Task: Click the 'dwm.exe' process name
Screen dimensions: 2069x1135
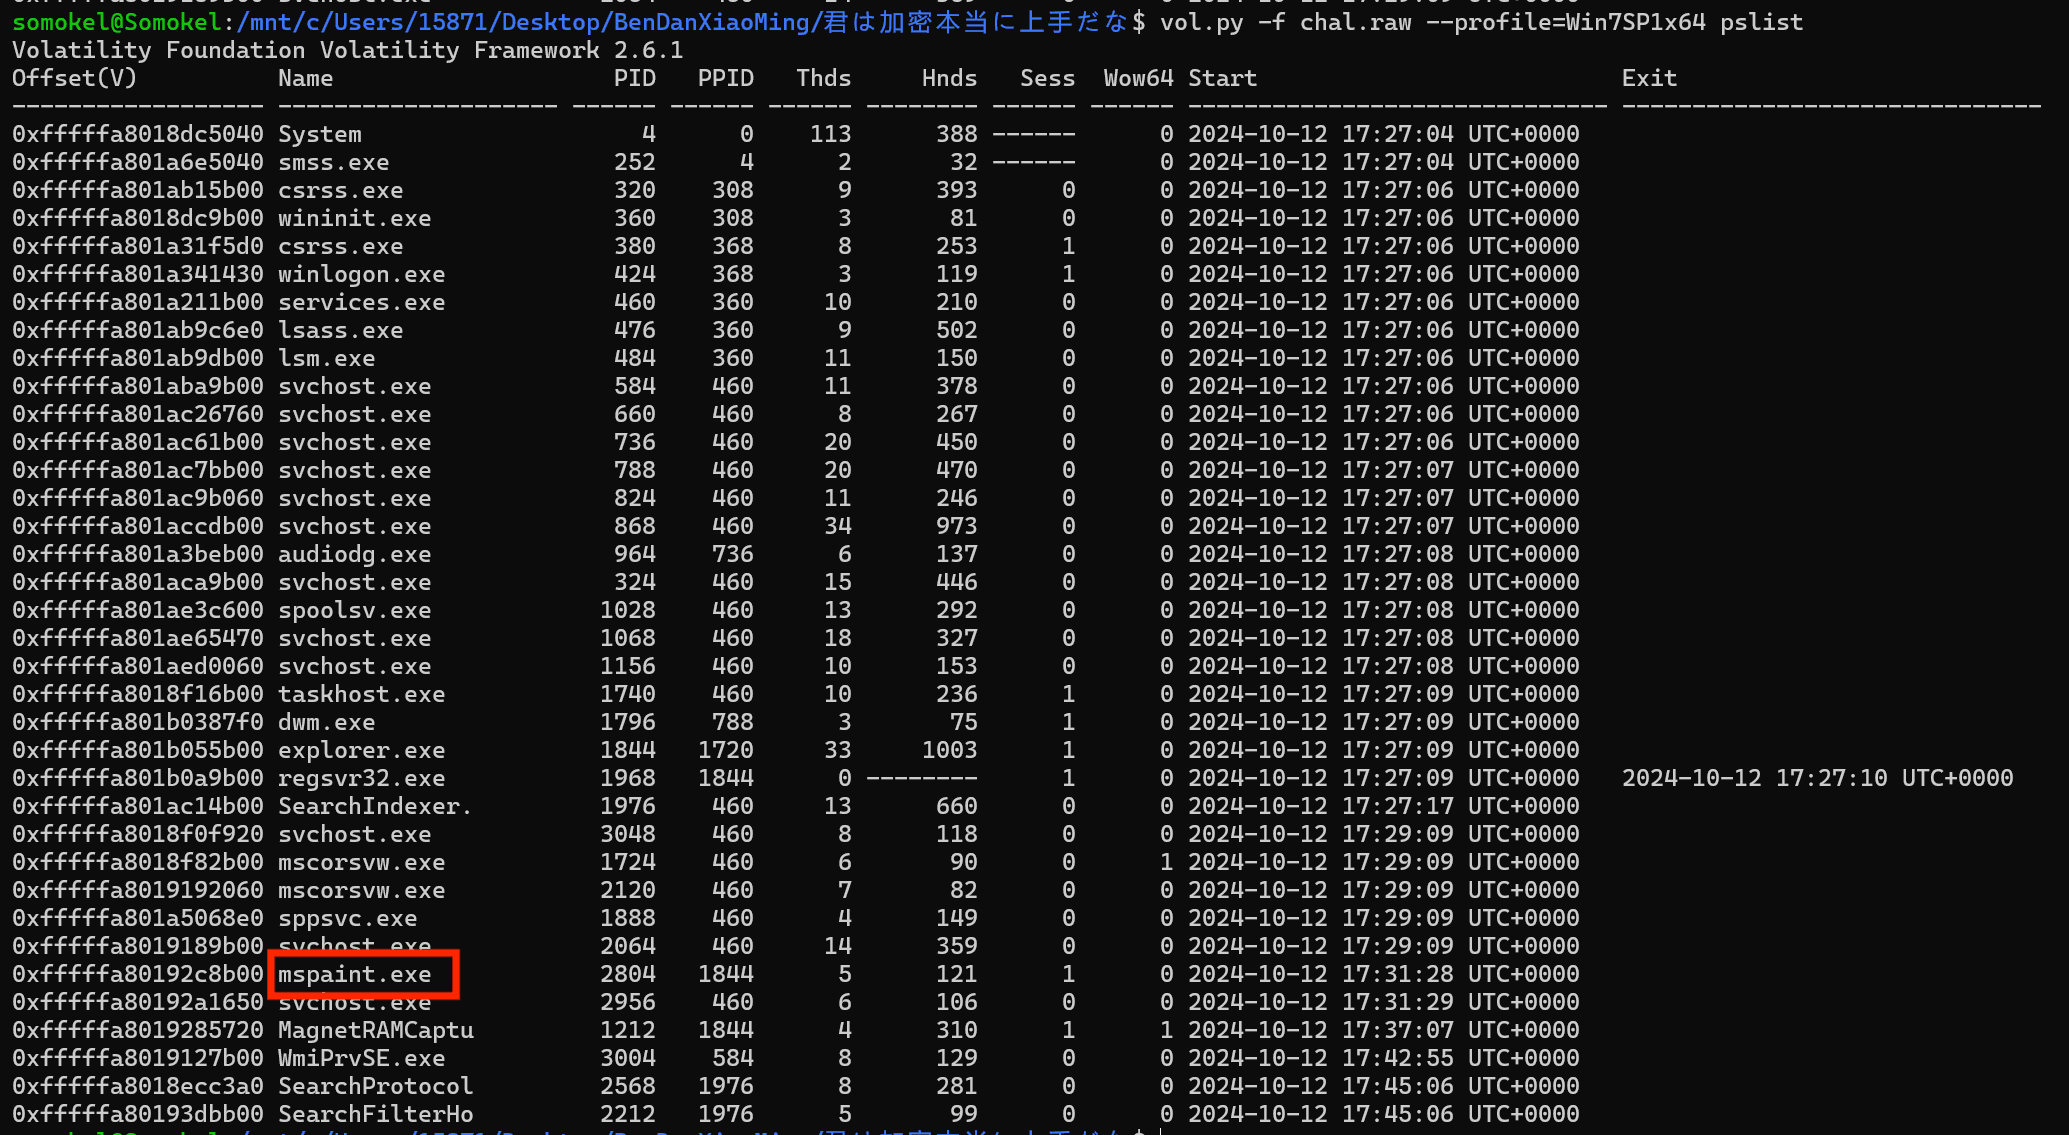Action: point(327,722)
